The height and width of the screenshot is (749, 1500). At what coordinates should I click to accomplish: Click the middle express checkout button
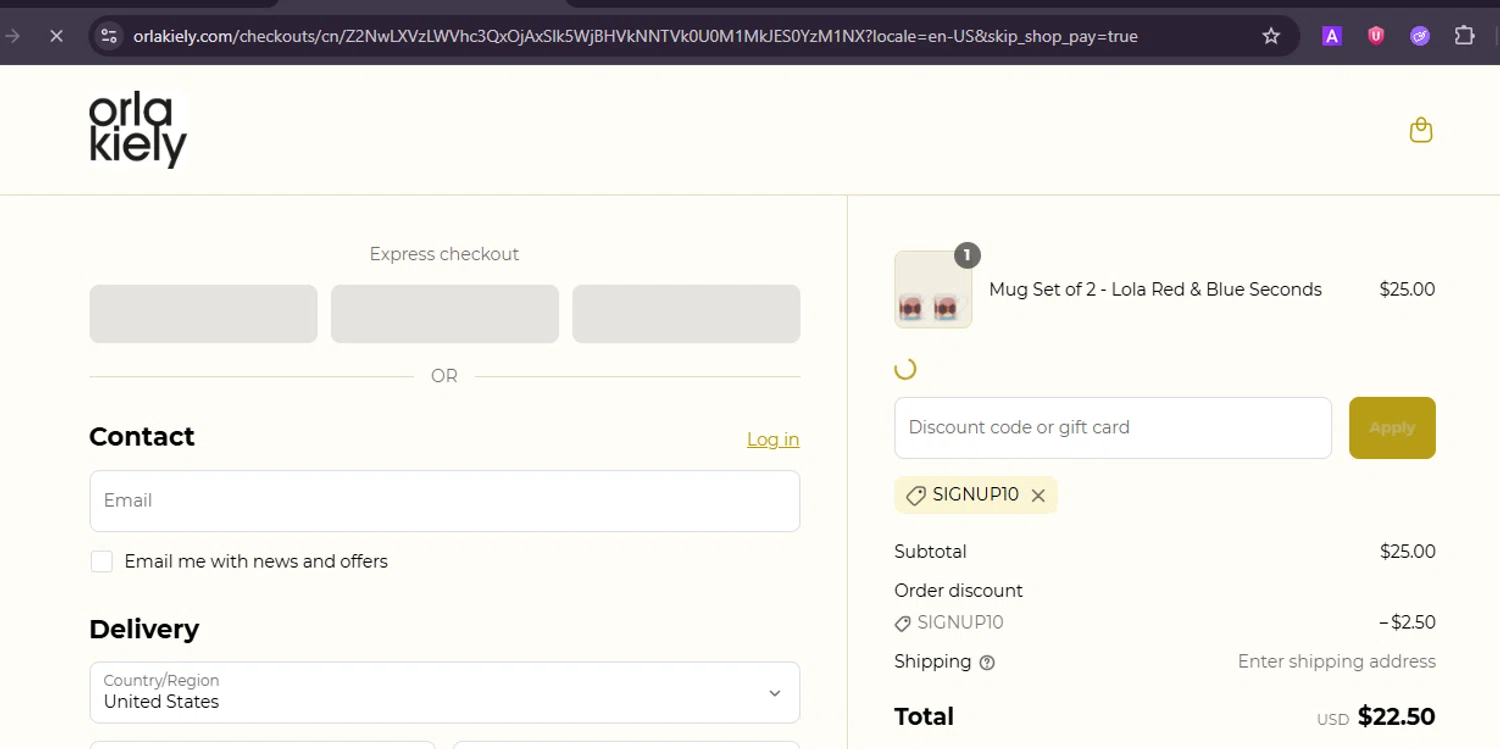click(x=445, y=314)
